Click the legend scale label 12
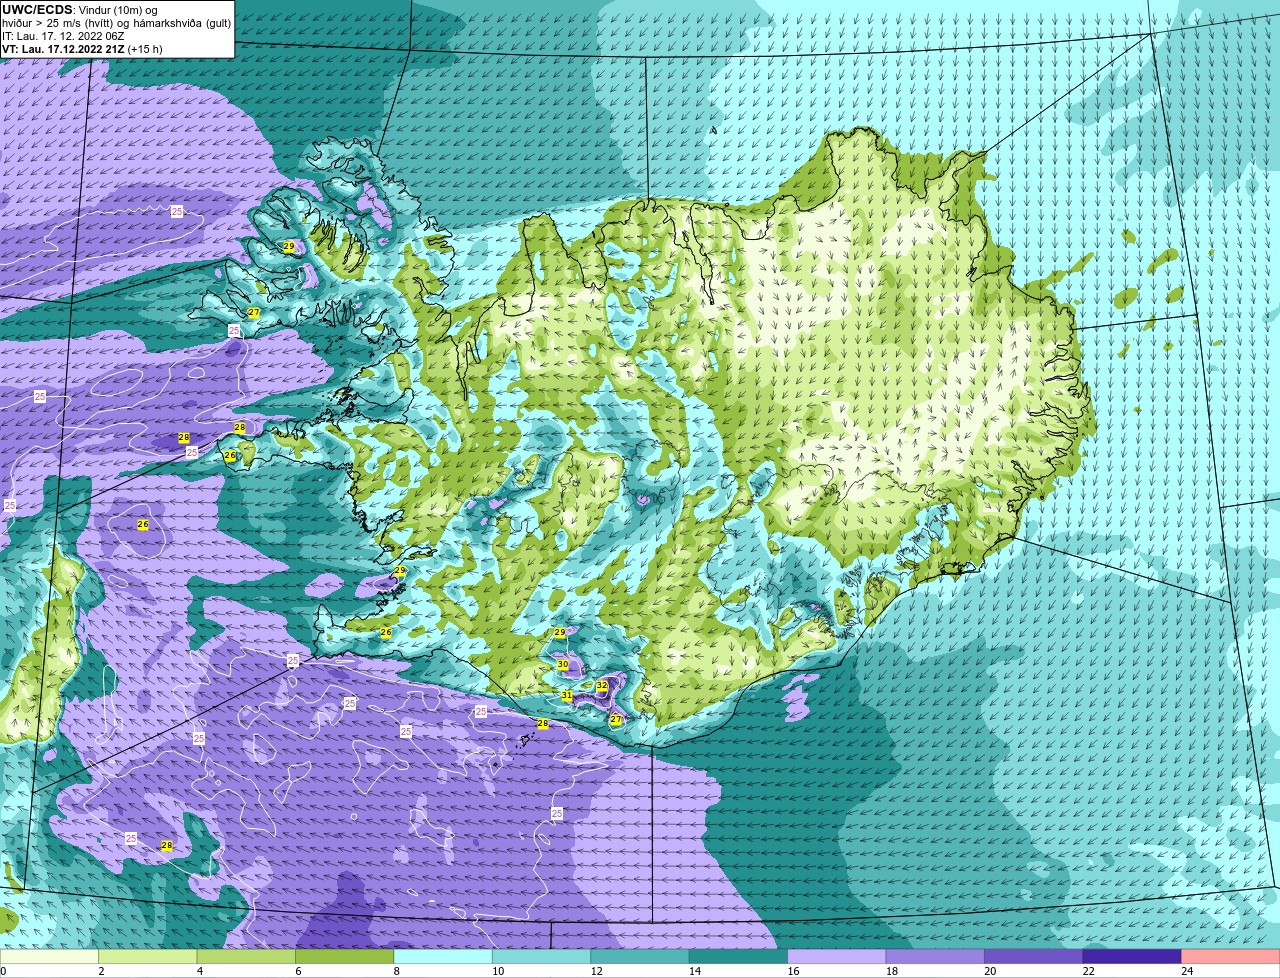1280x978 pixels. pyautogui.click(x=595, y=971)
